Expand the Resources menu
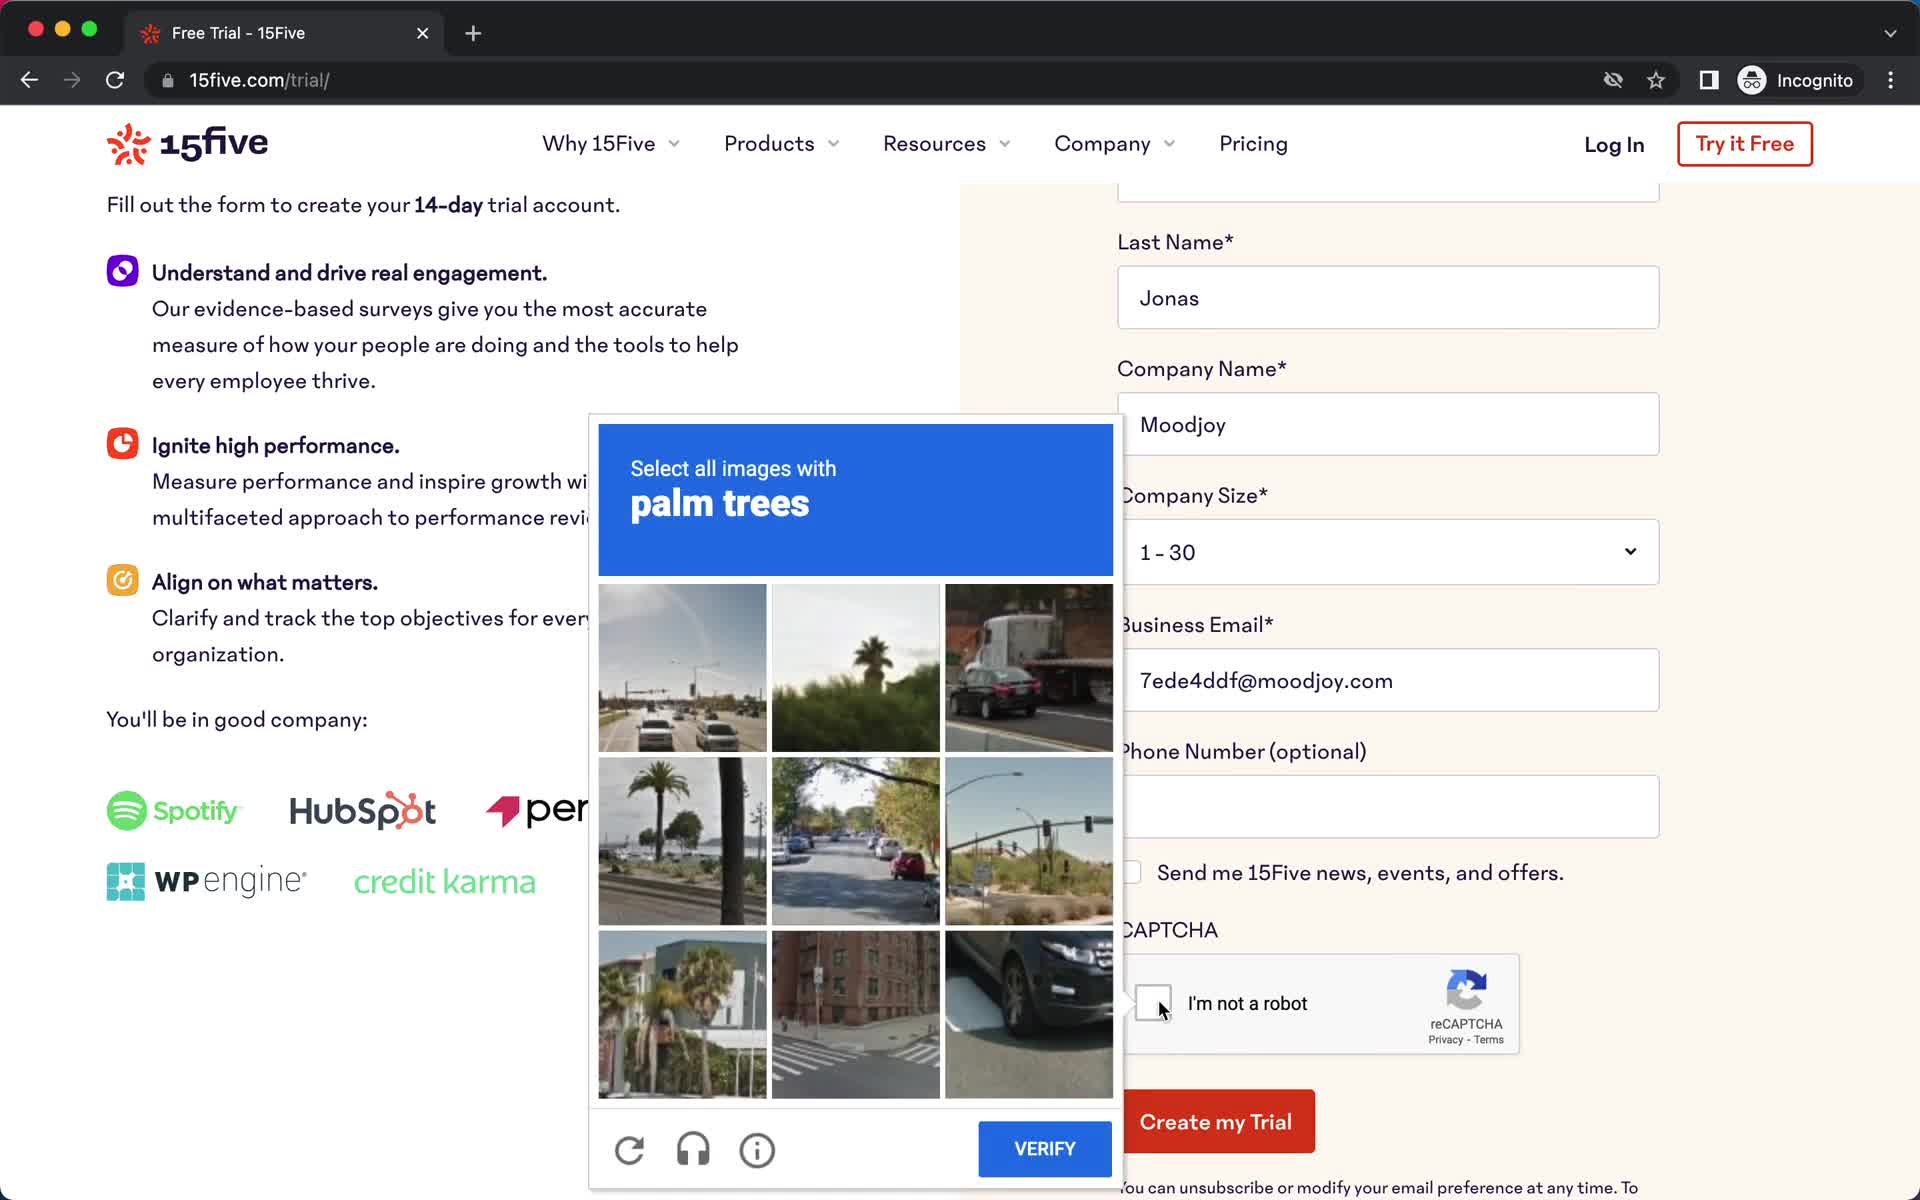The image size is (1920, 1200). pos(946,144)
